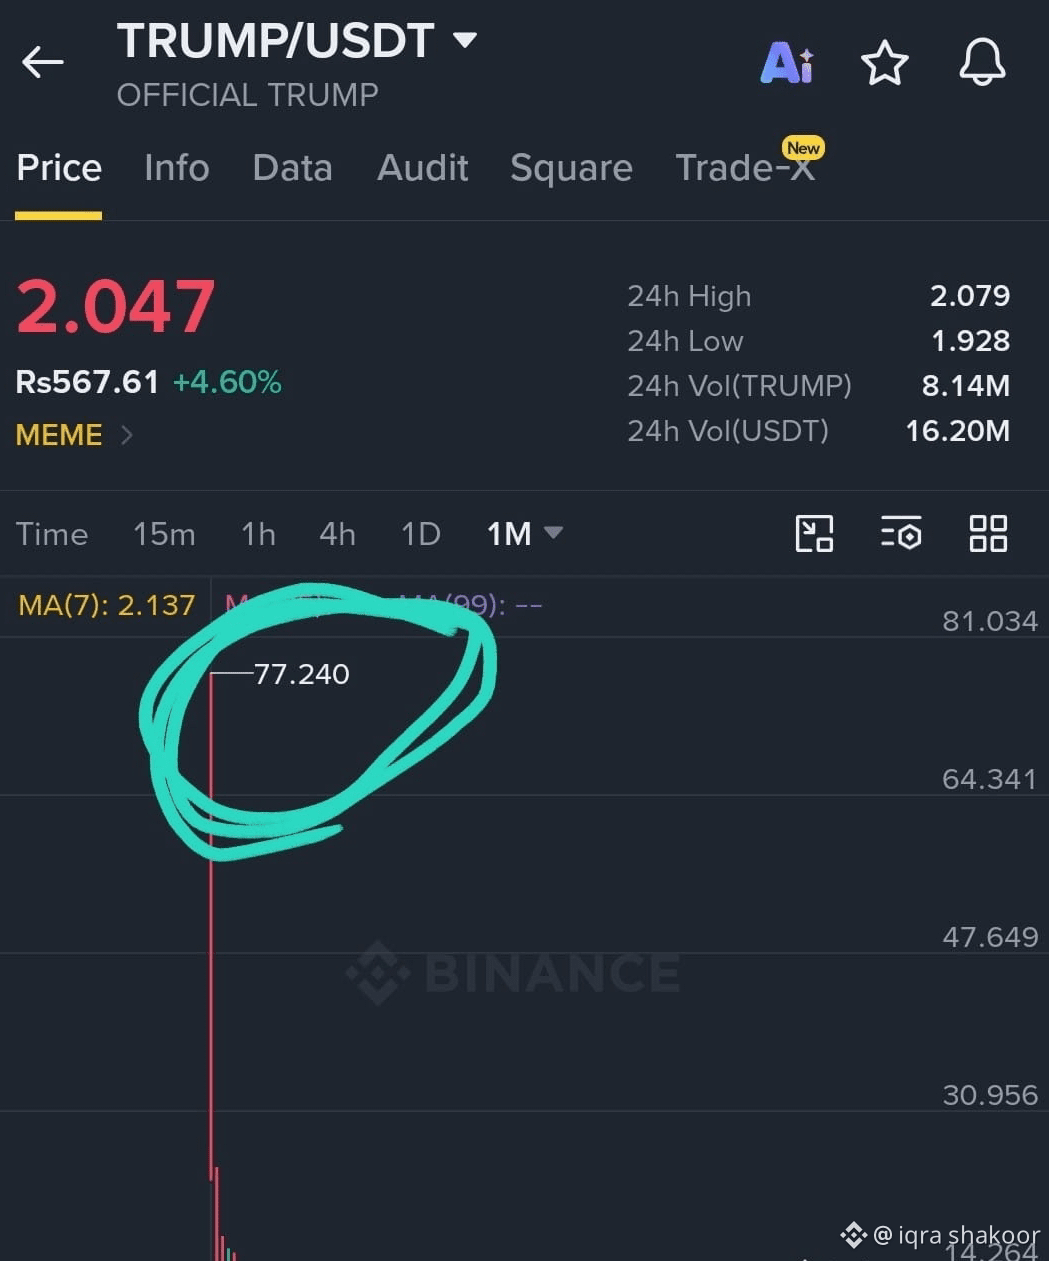Tap the back arrow icon
Image resolution: width=1049 pixels, height=1261 pixels.
tap(42, 62)
